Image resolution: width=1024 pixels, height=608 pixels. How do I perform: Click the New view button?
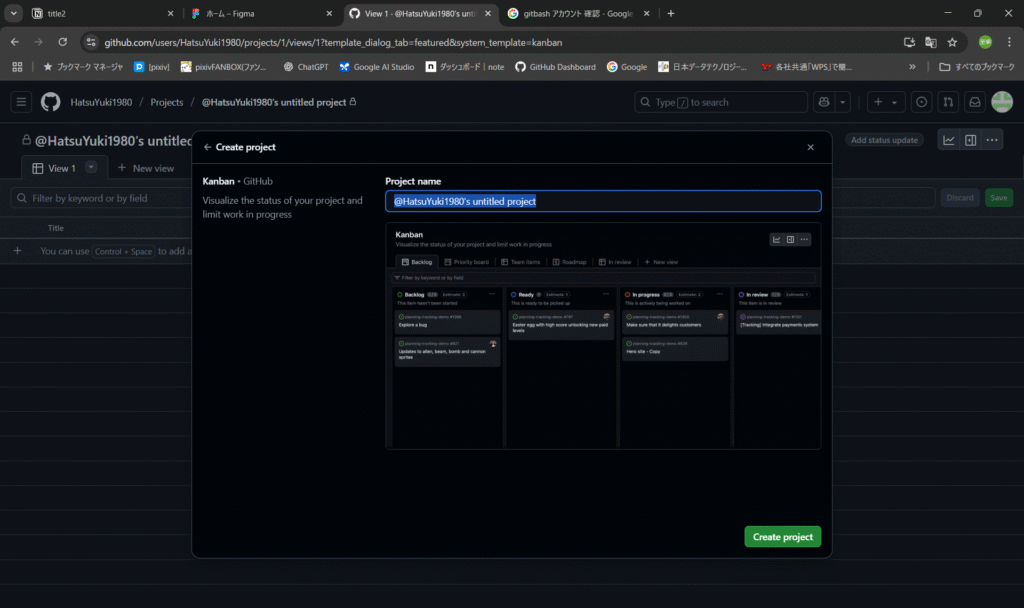pos(146,168)
